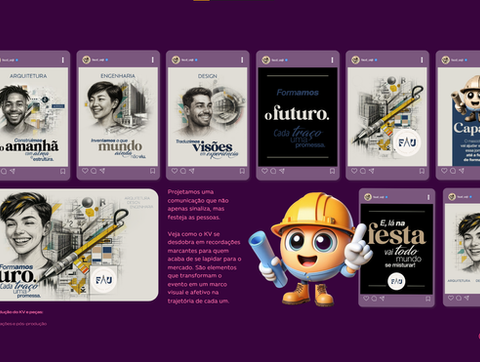Click the hard-hat mascot character illustration
The height and width of the screenshot is (362, 480).
click(310, 249)
